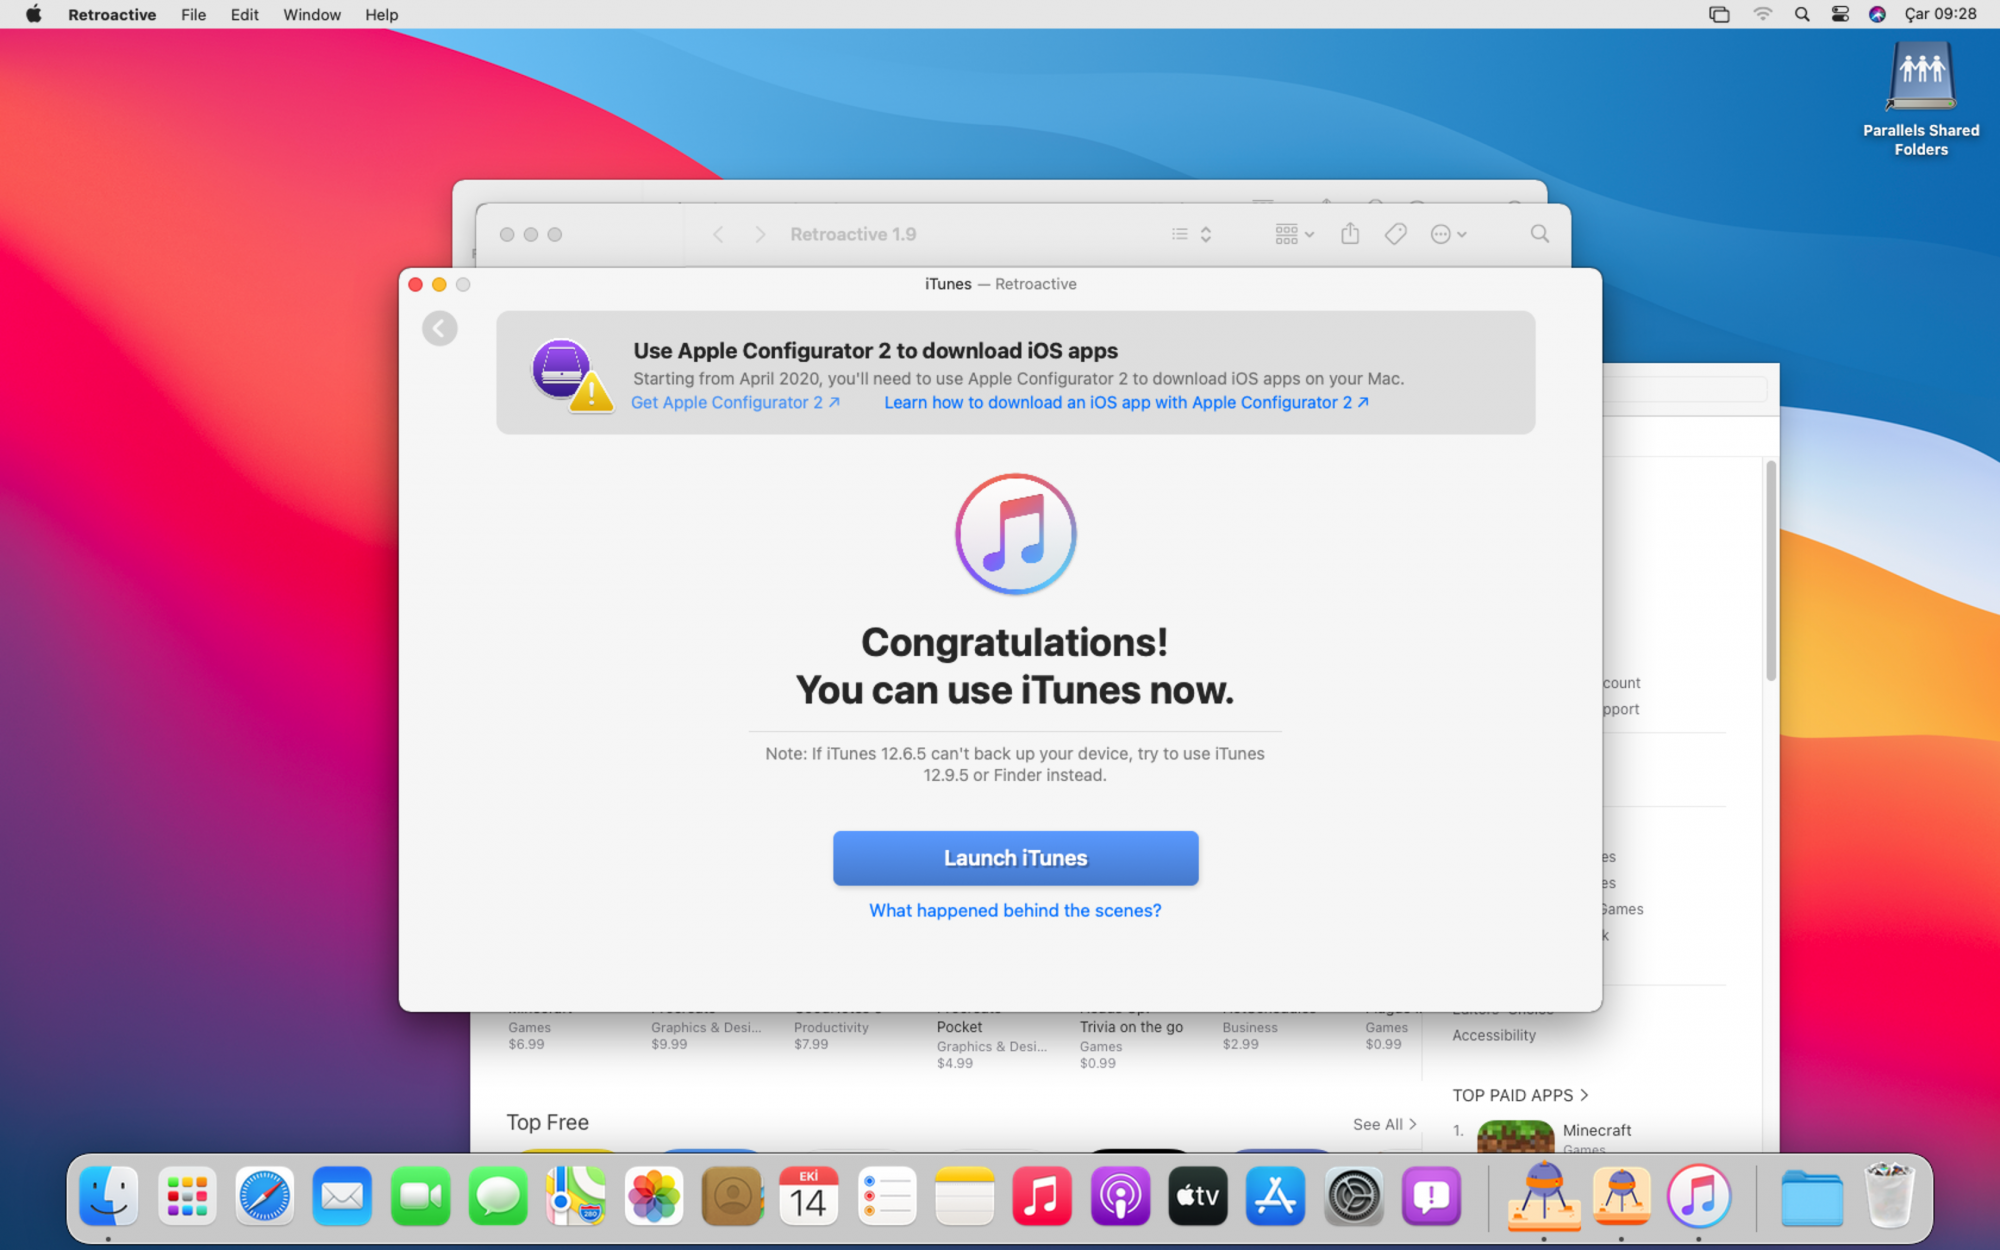The width and height of the screenshot is (2000, 1250).
Task: Open Mail from the Dock
Action: (342, 1196)
